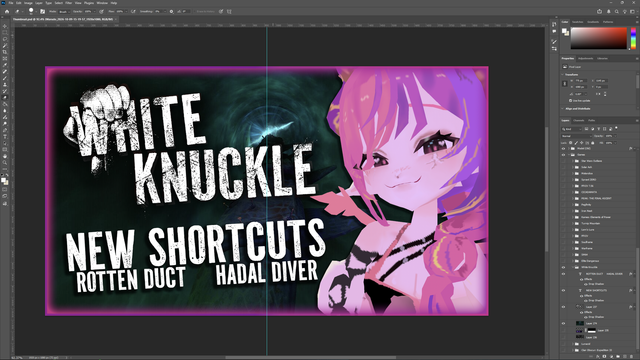Click the symmetry paint butterfly icon
Screen dimensions: 640x360
(229, 11)
